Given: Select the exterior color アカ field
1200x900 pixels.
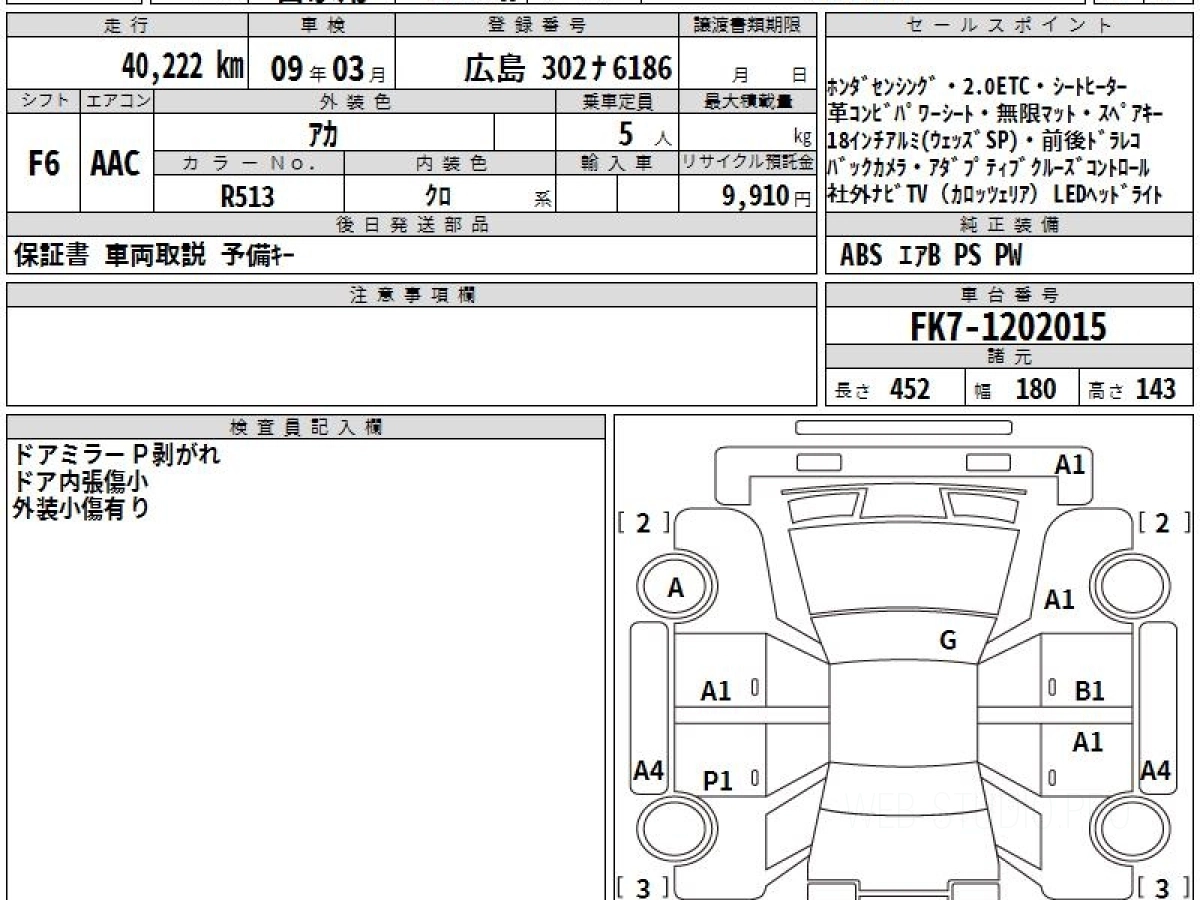Looking at the screenshot, I should (x=323, y=132).
